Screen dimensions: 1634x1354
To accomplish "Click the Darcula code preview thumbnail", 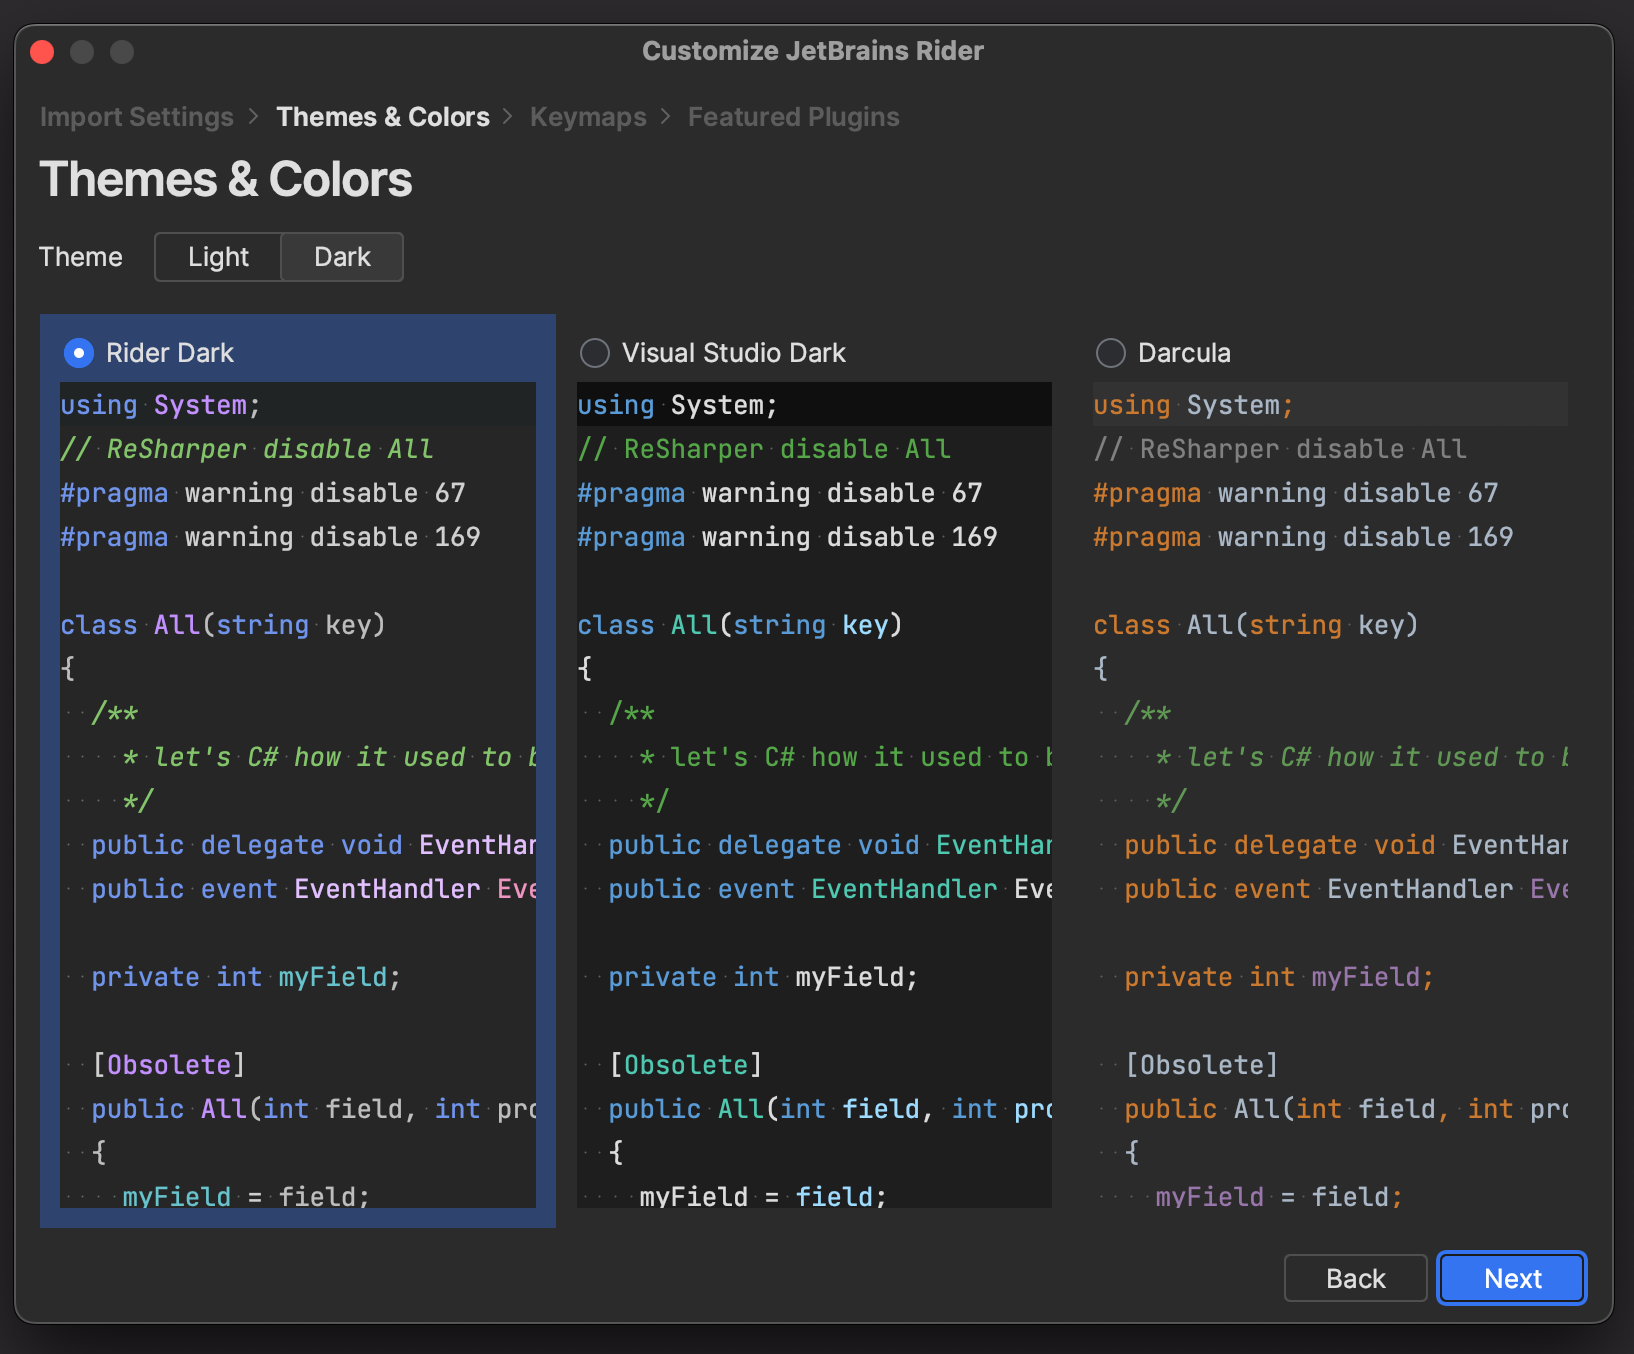I will point(1330,795).
